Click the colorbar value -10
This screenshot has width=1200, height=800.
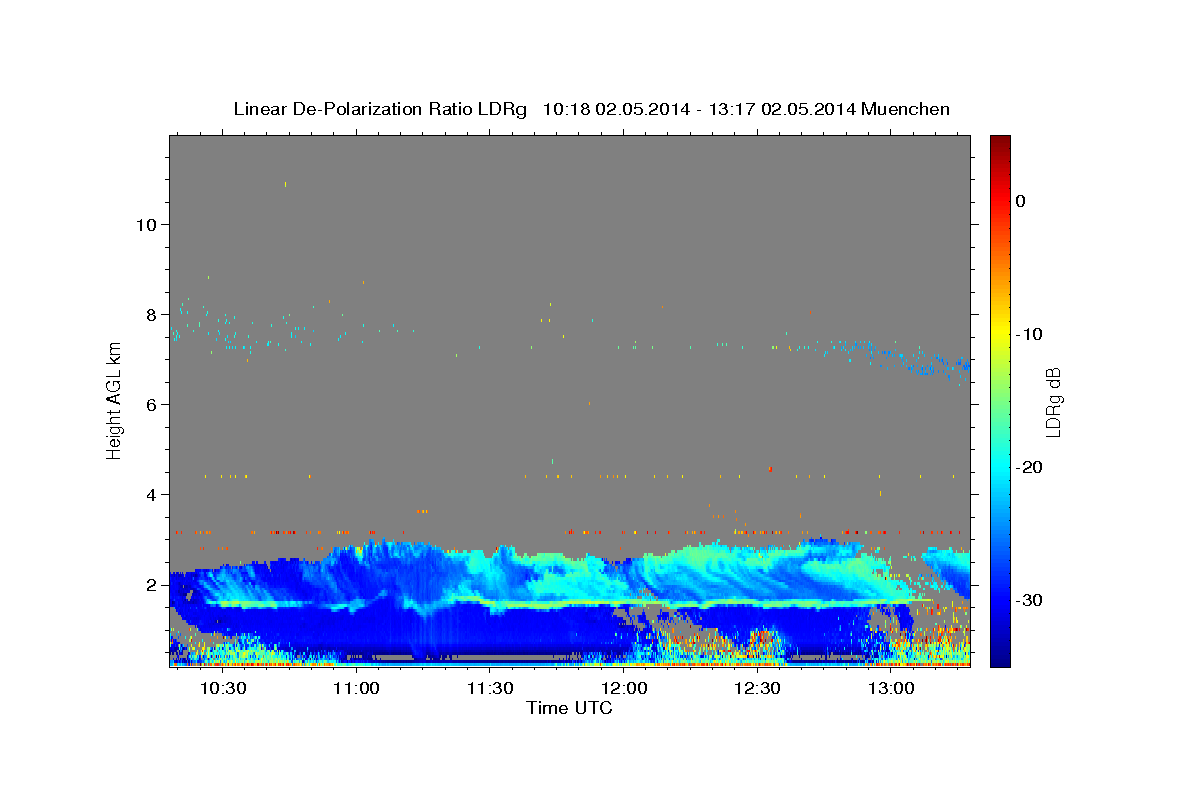[1029, 334]
